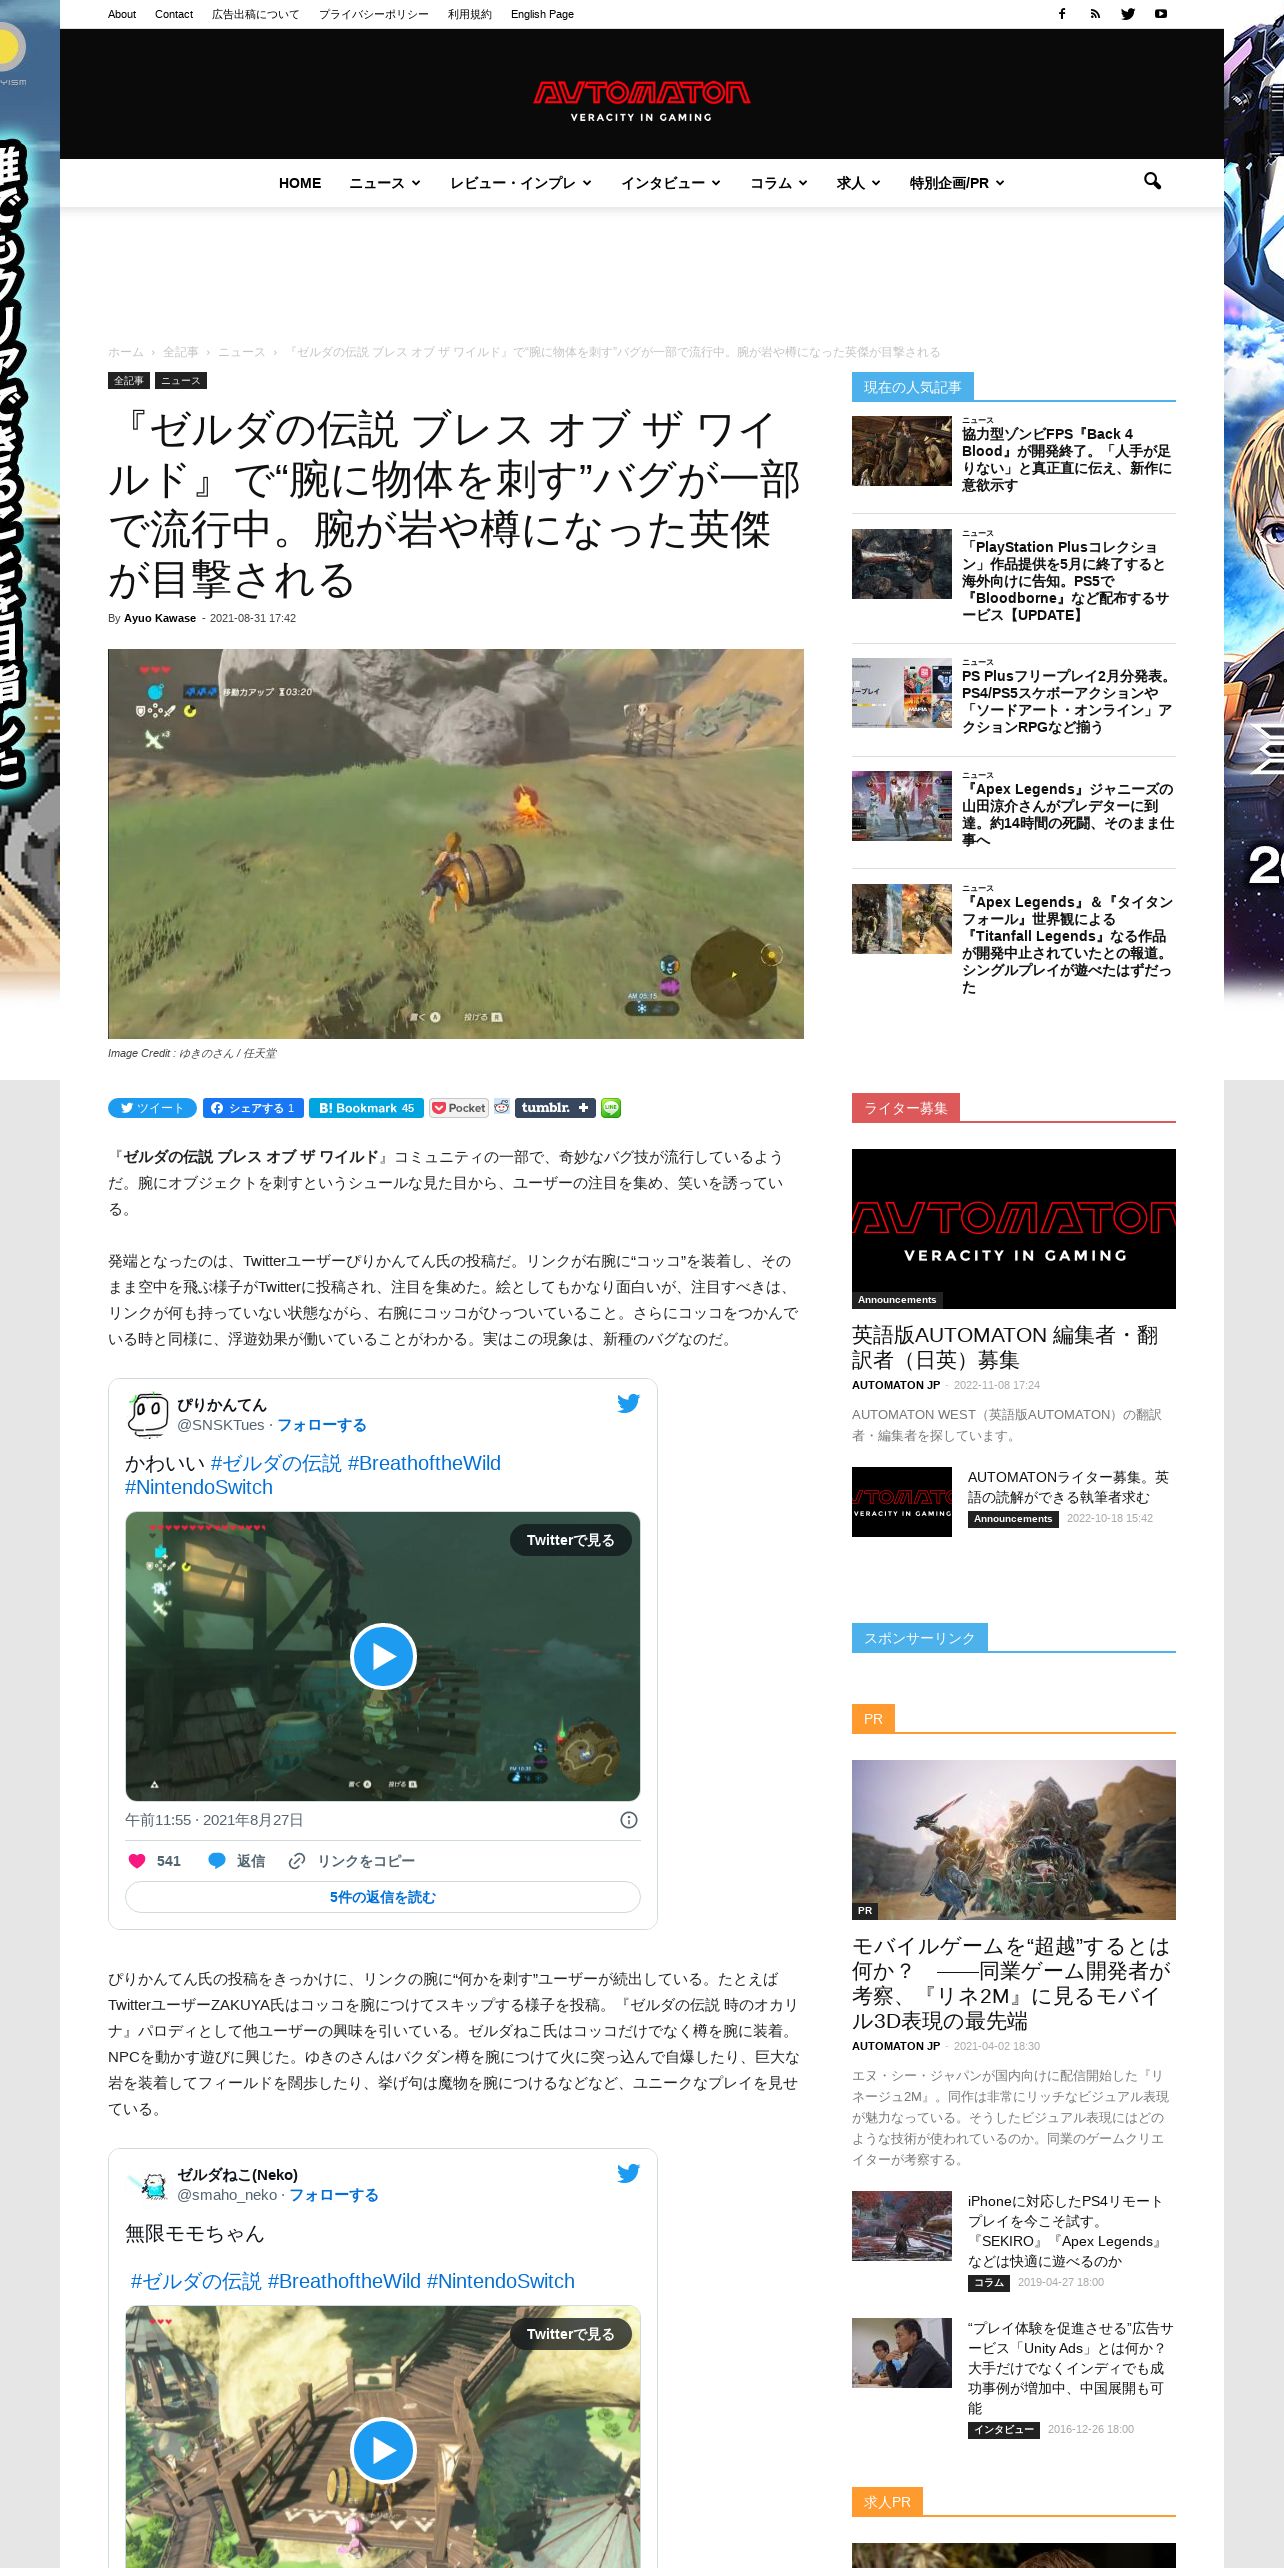Image resolution: width=1284 pixels, height=2568 pixels.
Task: Go to HOME in navigation
Action: coord(300,183)
